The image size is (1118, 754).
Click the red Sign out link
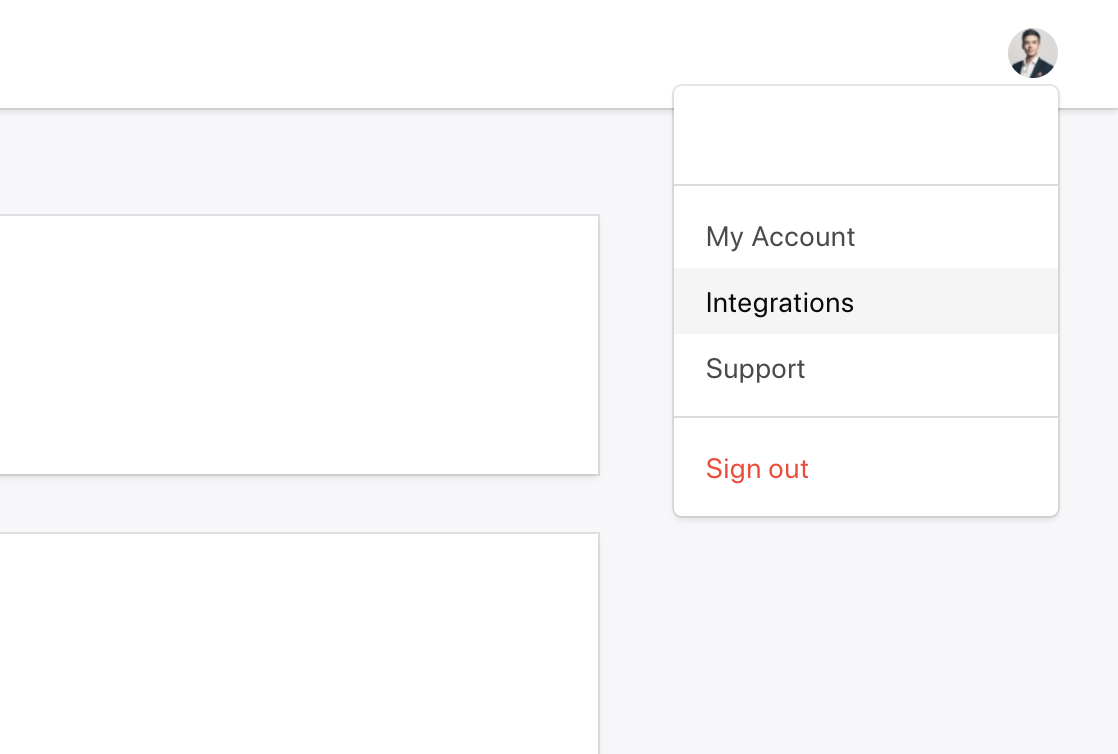point(757,469)
